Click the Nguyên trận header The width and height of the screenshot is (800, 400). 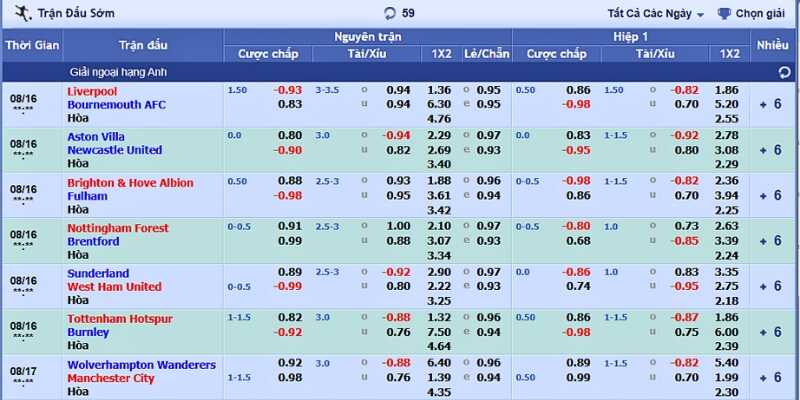[x=367, y=37]
